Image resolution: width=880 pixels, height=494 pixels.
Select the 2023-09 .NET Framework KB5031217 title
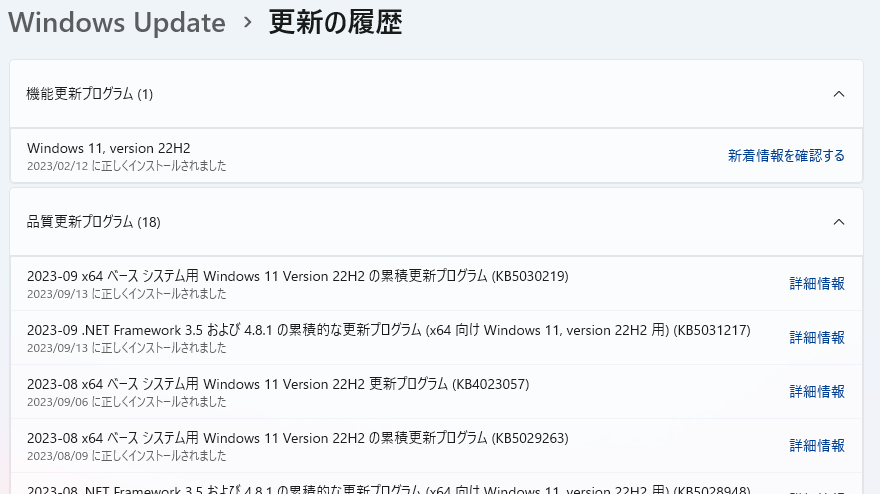[388, 330]
